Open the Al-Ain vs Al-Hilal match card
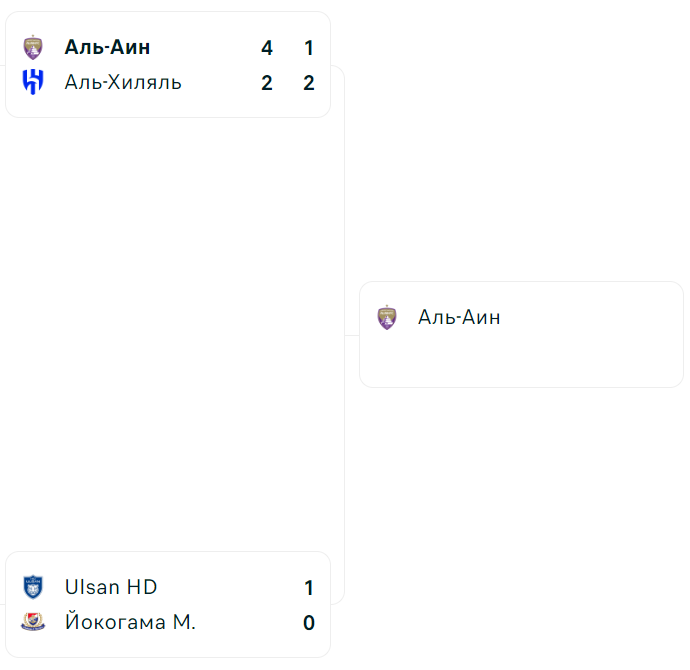The height and width of the screenshot is (670, 690). [x=168, y=65]
